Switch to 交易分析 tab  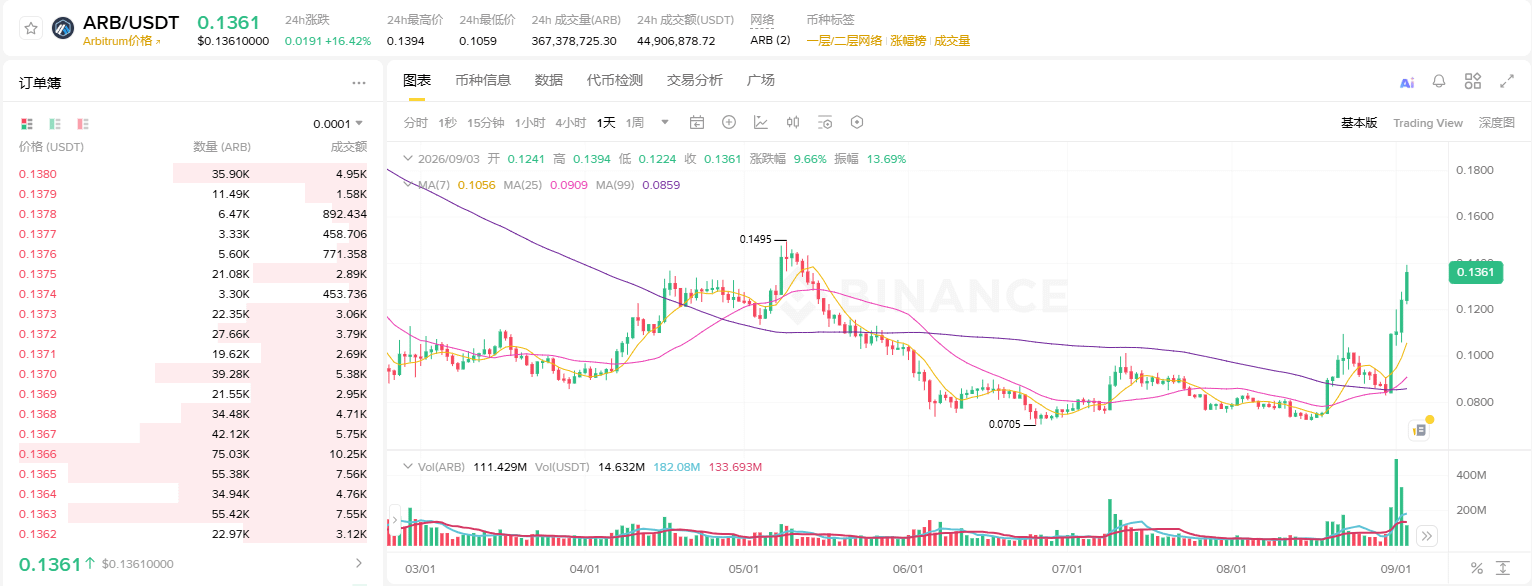[695, 80]
